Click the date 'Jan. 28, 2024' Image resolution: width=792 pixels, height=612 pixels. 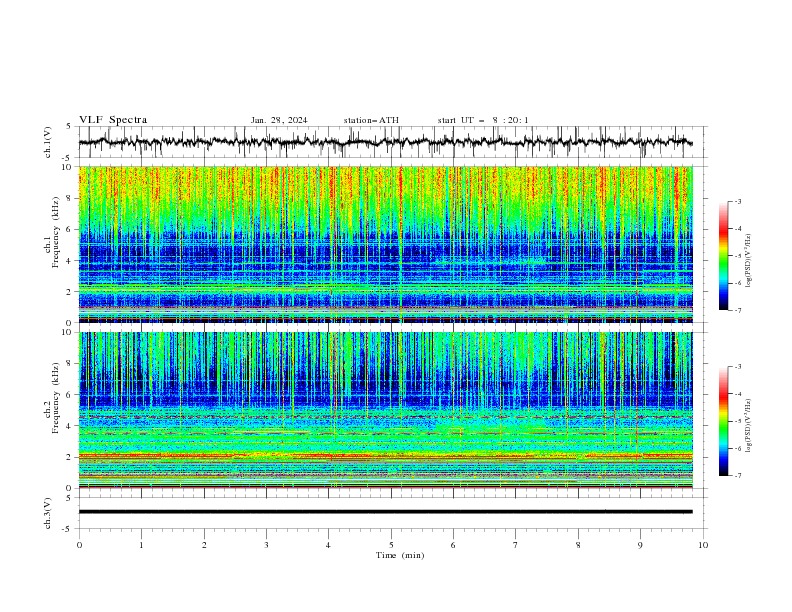[279, 120]
